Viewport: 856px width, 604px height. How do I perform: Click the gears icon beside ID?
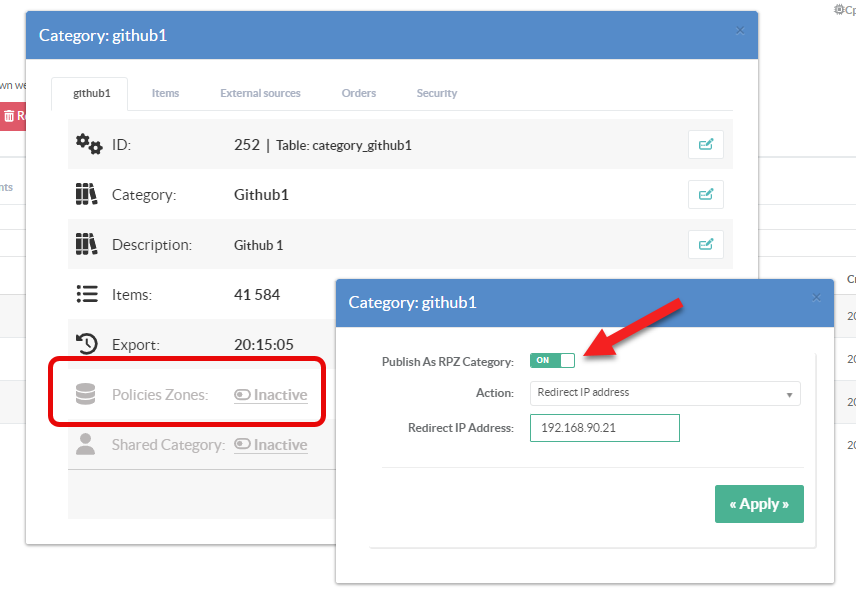click(89, 144)
